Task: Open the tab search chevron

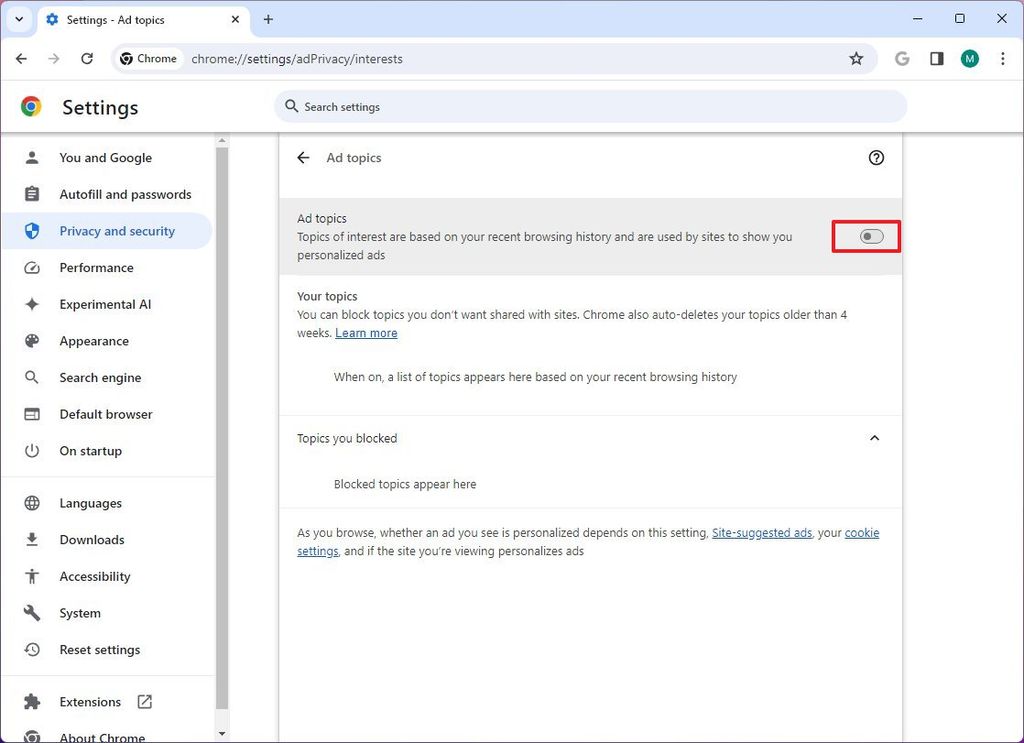Action: [x=19, y=19]
